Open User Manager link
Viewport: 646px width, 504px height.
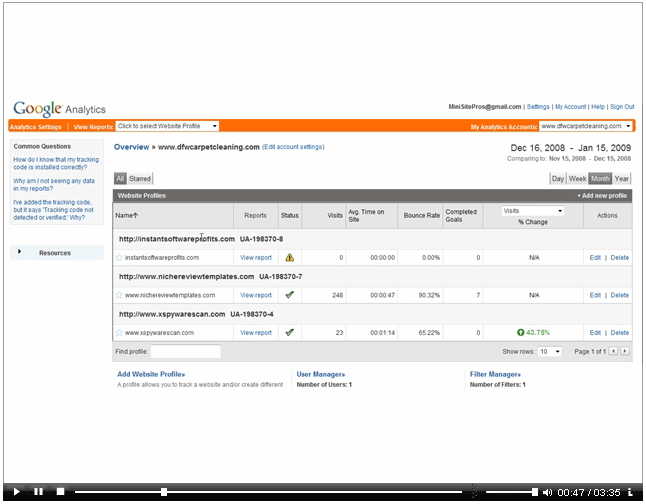321,374
